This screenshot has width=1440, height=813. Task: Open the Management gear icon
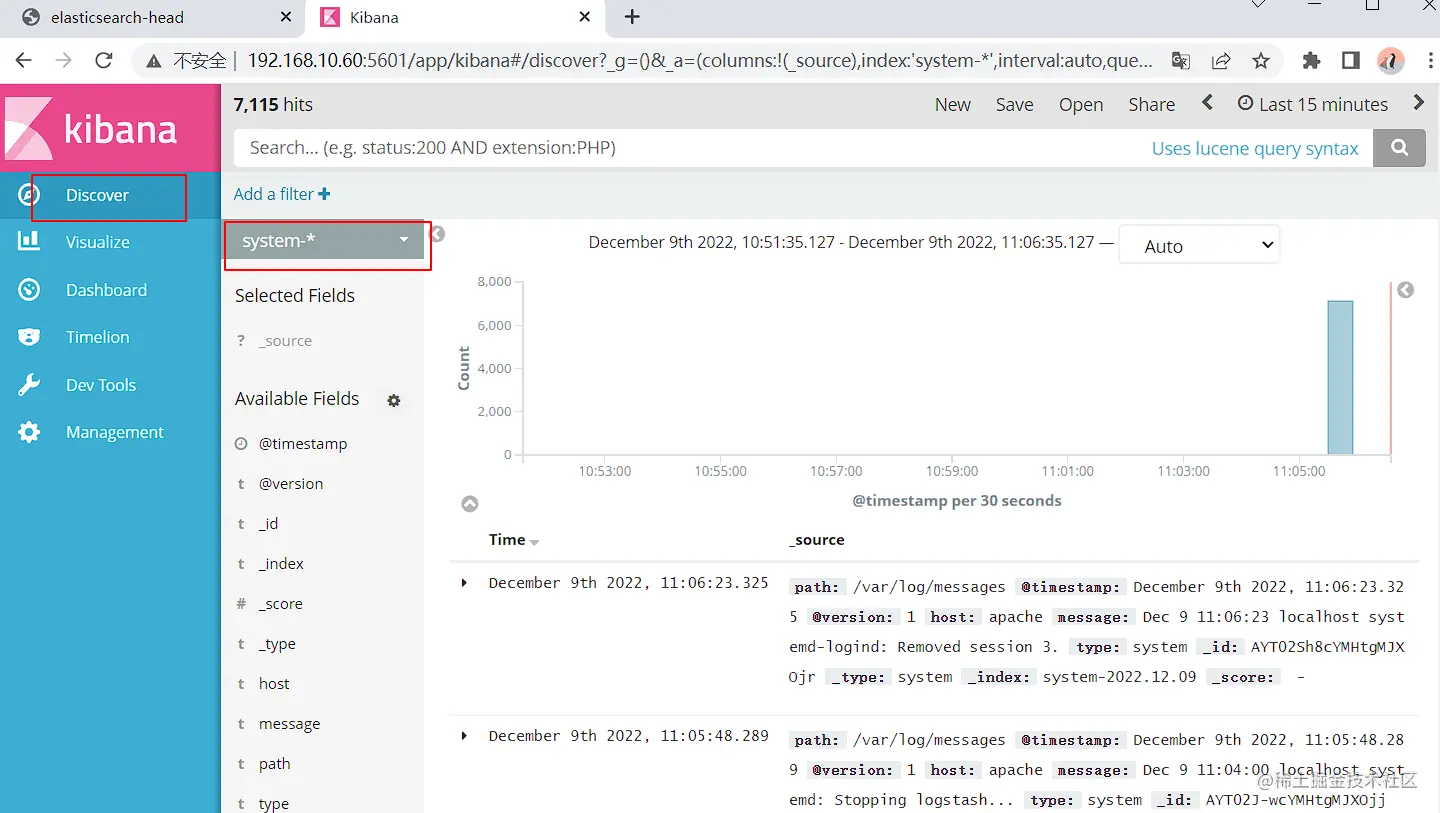29,432
